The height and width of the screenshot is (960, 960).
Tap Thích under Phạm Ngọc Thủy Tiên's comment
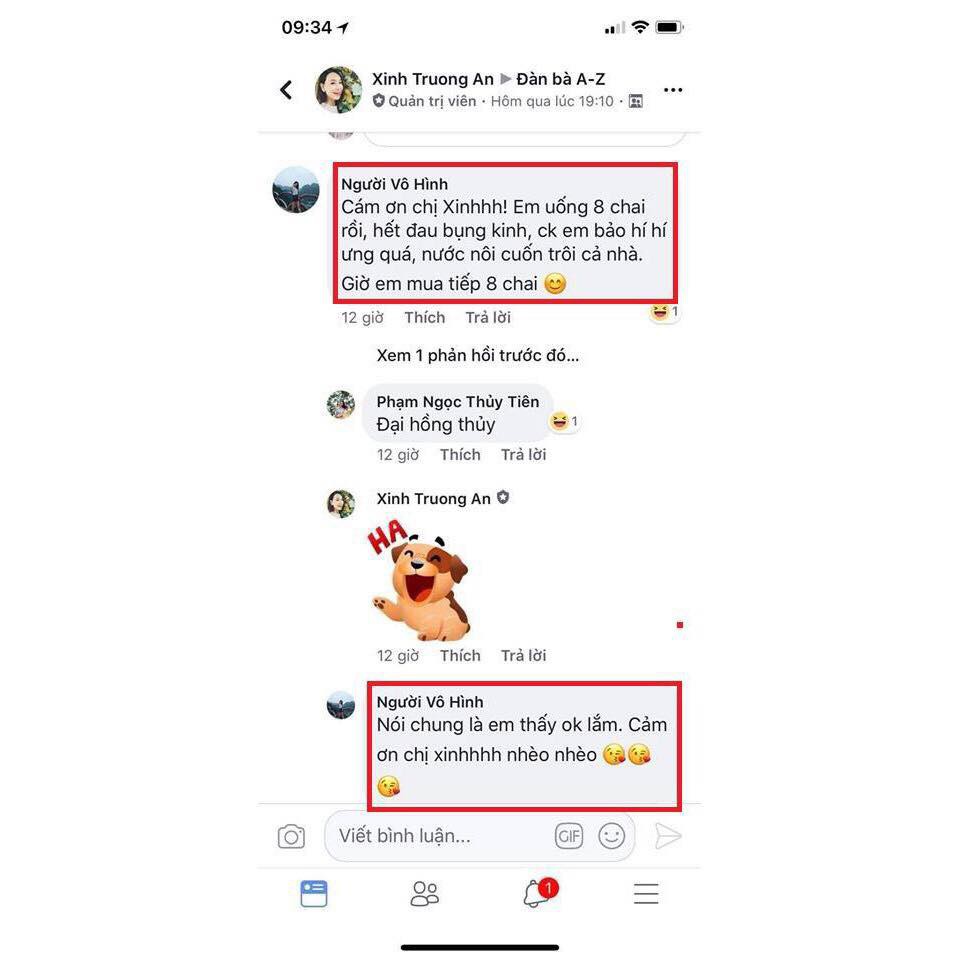click(460, 454)
